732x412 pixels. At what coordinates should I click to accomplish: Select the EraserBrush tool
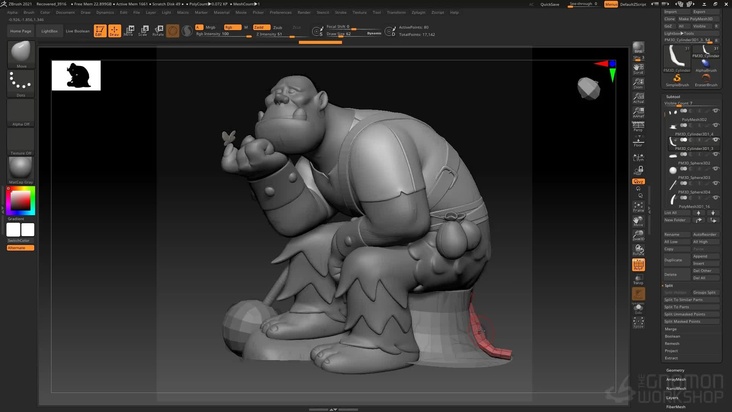pyautogui.click(x=706, y=80)
